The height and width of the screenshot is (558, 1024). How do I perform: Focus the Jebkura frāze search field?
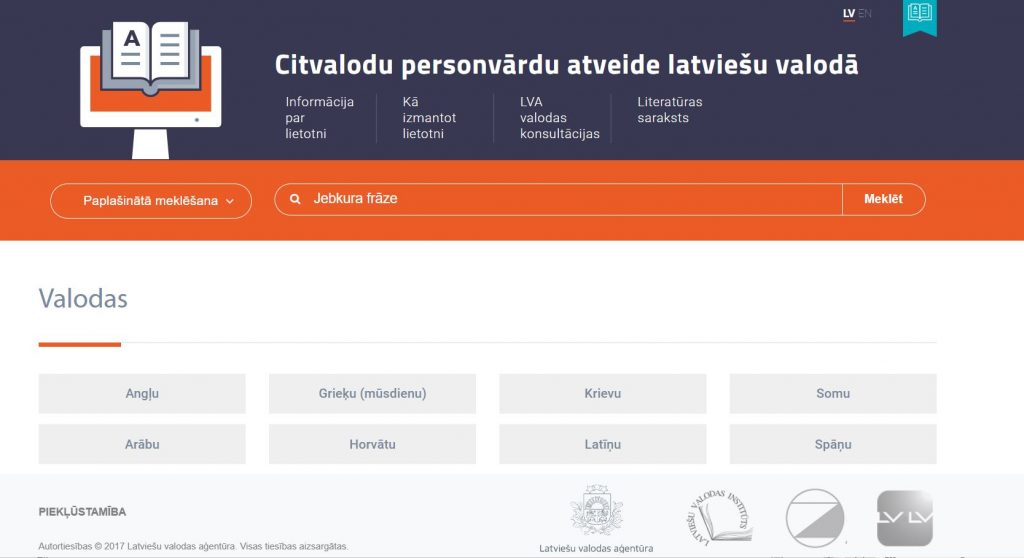570,200
